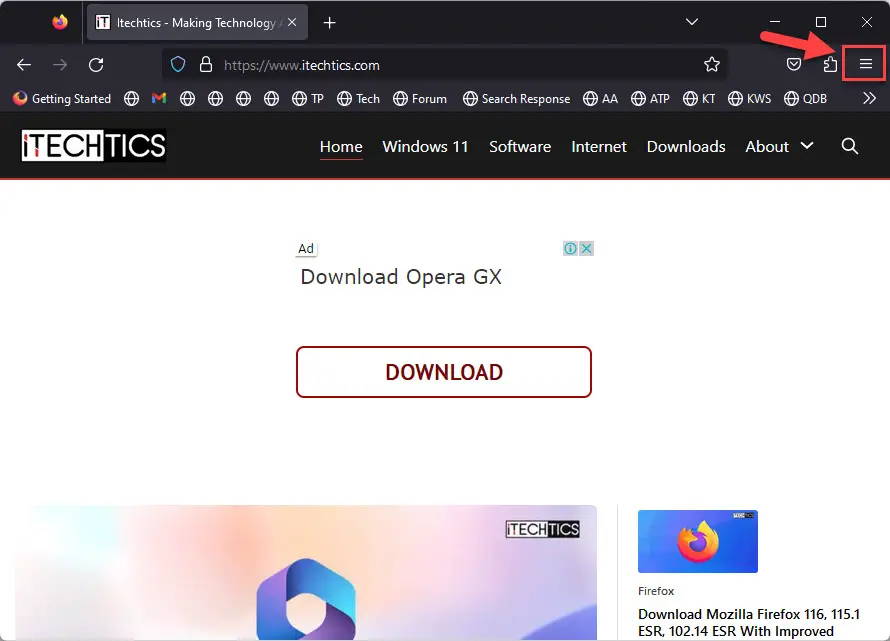890x641 pixels.
Task: Click the padlock site information icon
Action: [205, 65]
